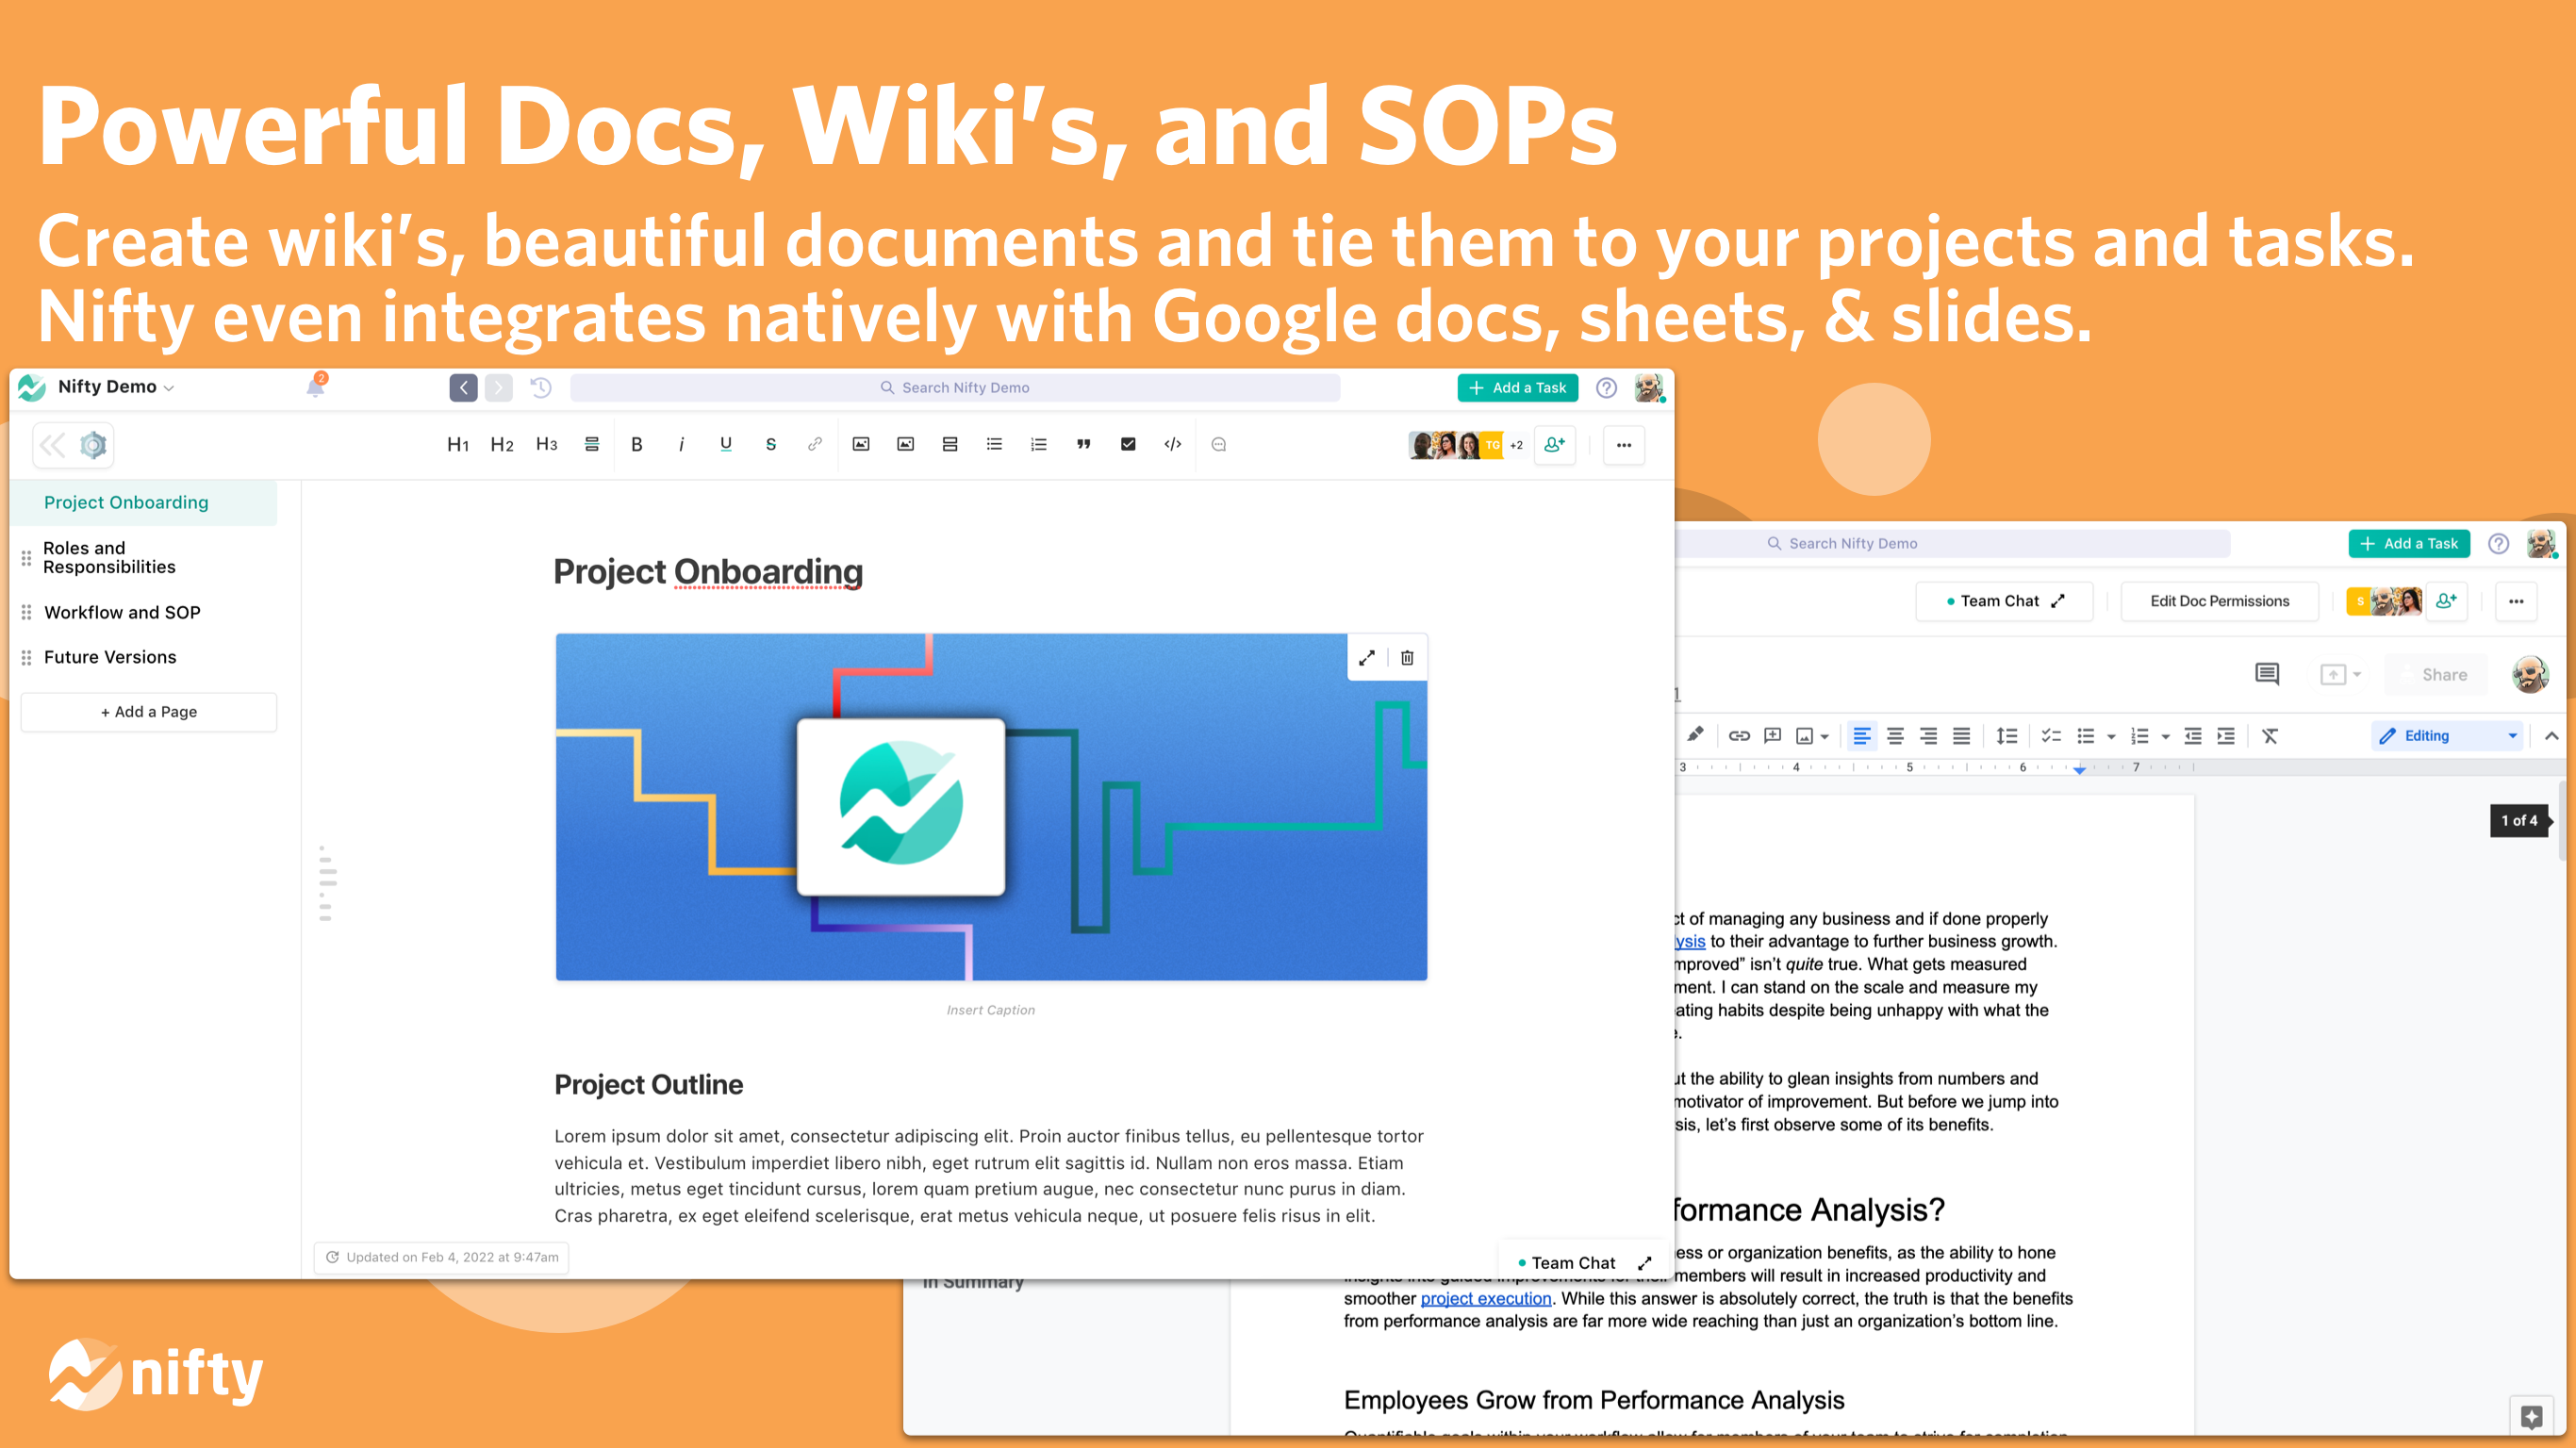Toggle underline text formatting
Viewport: 2576px width, 1448px height.
pos(726,445)
